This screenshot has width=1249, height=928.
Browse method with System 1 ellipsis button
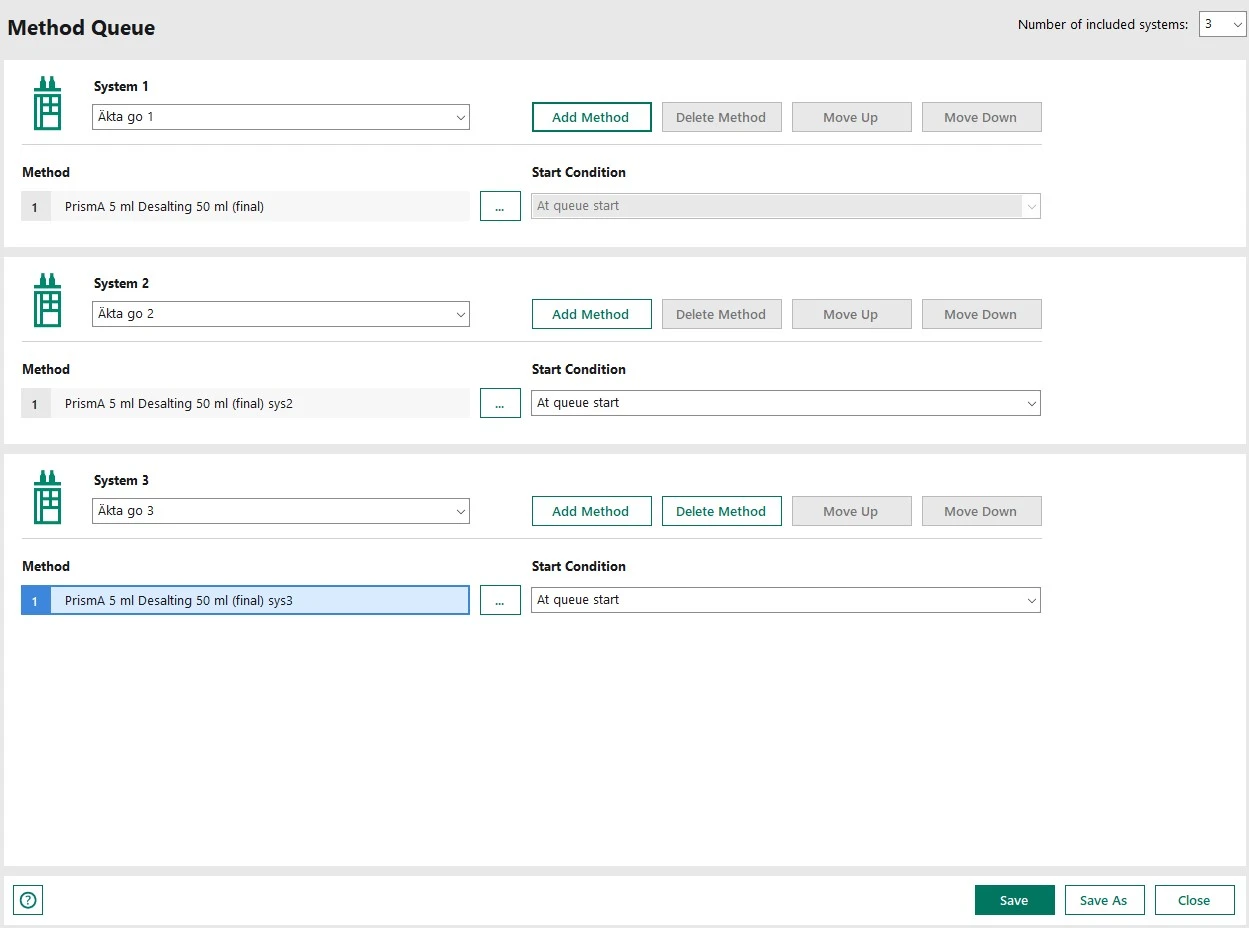pos(500,207)
